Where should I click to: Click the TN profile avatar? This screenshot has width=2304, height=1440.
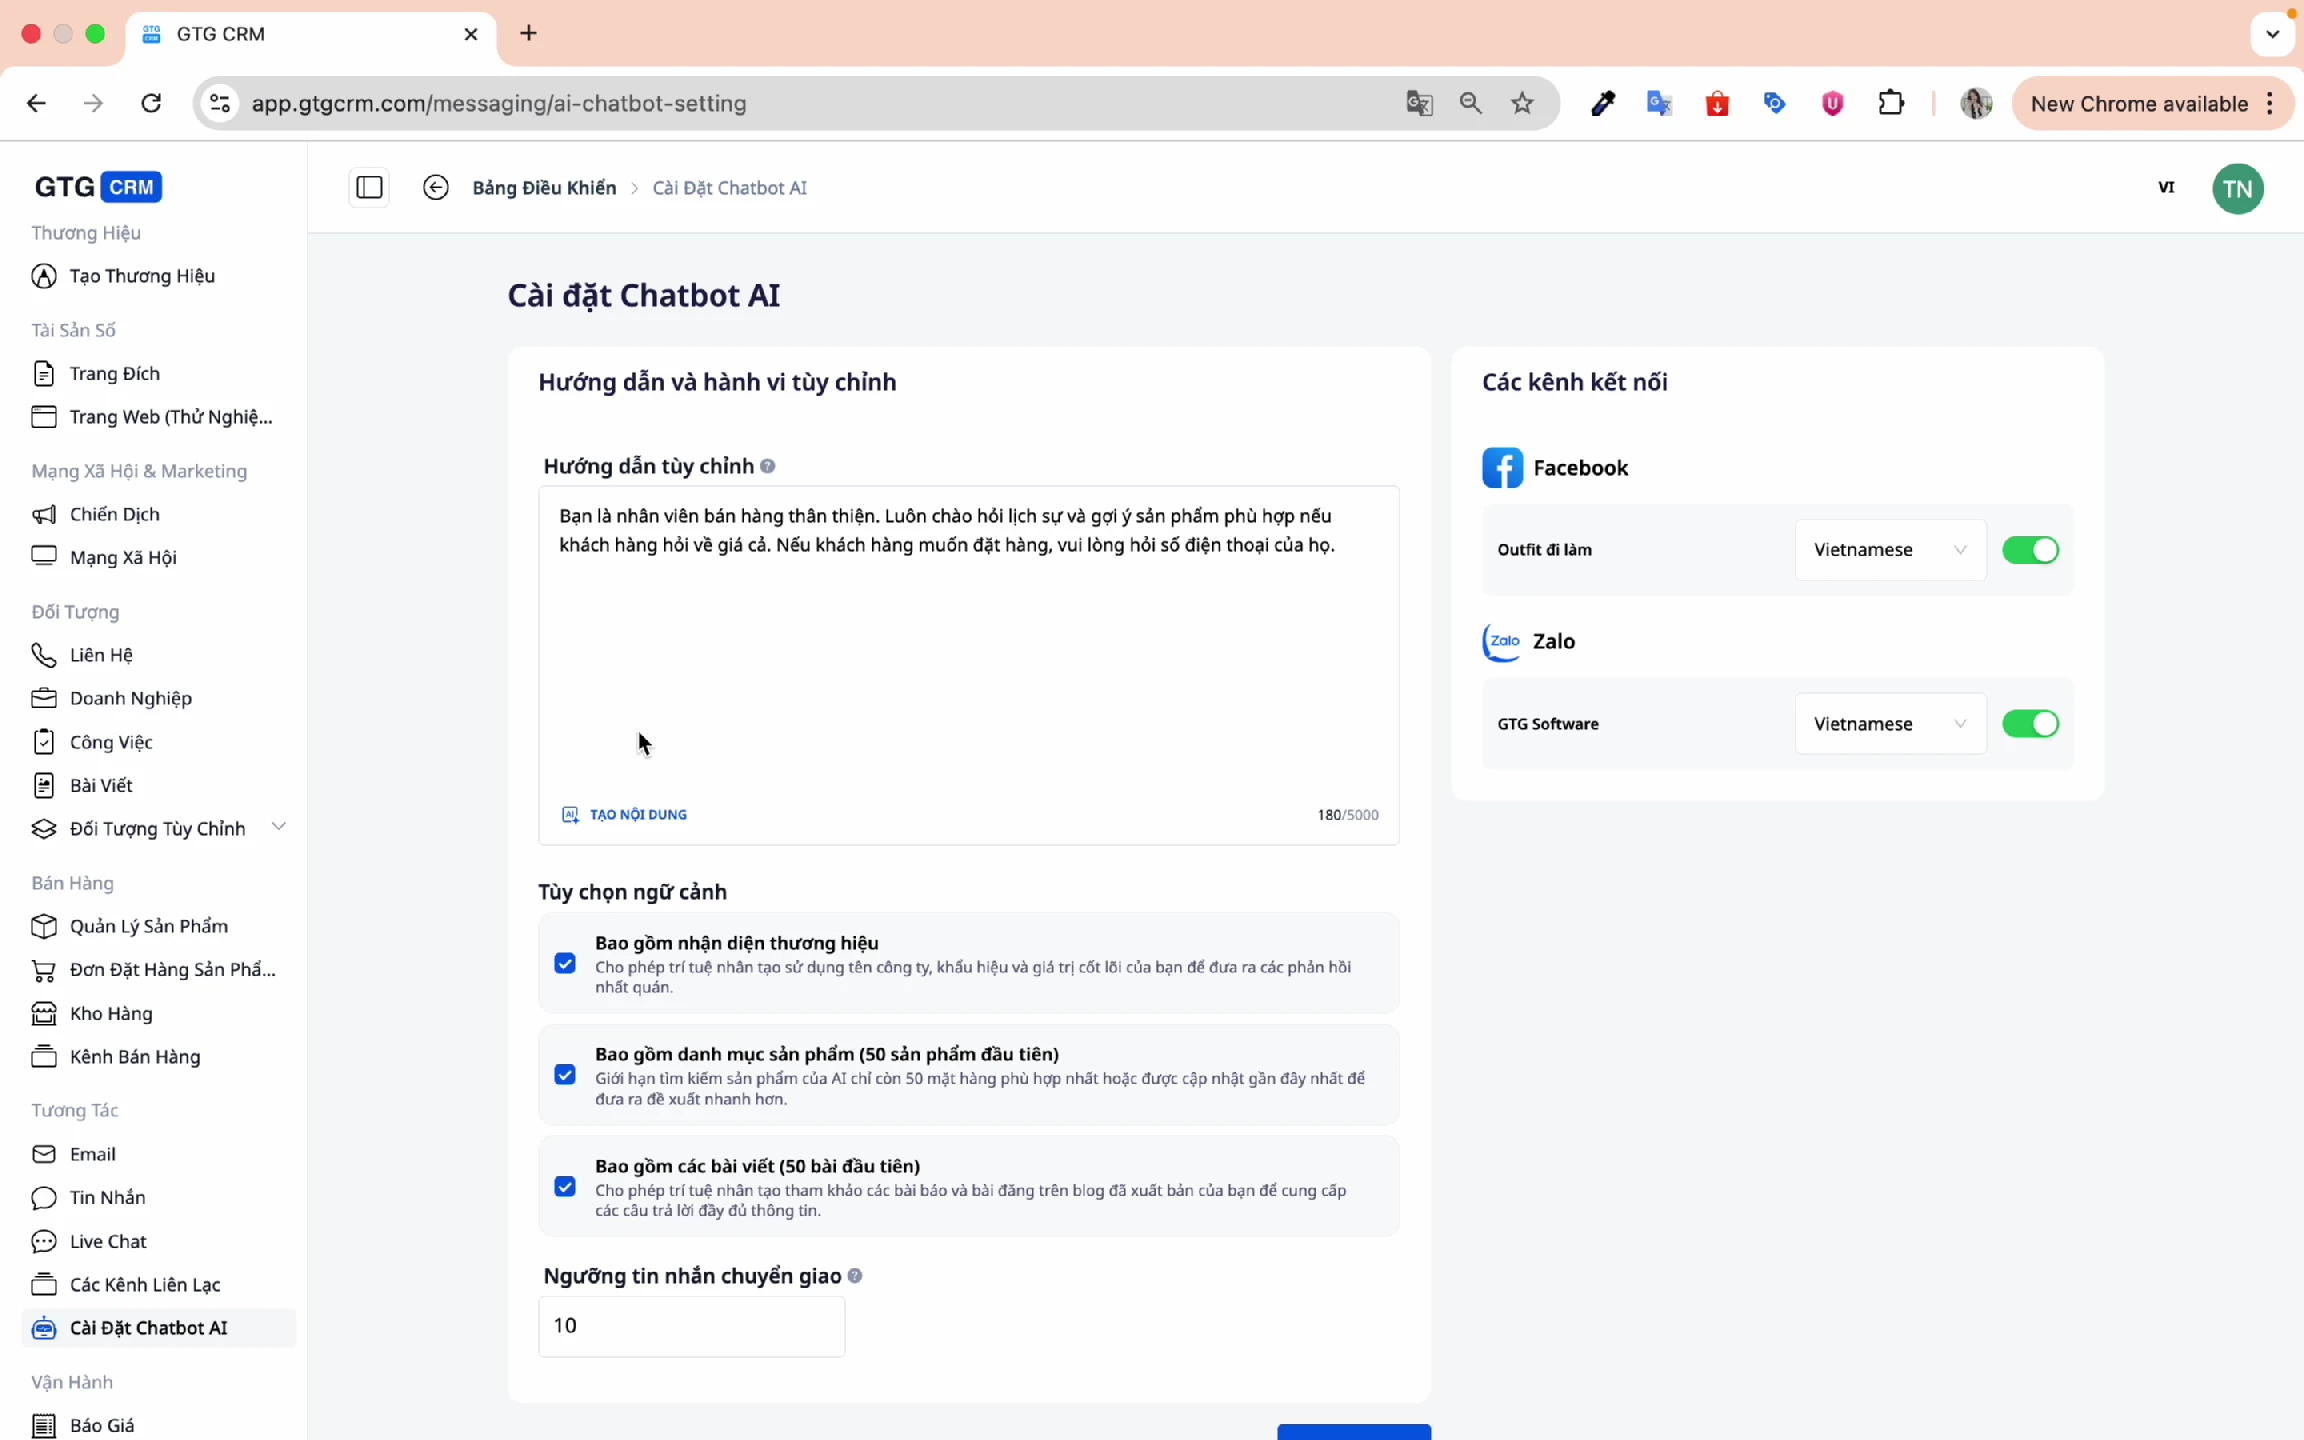coord(2237,188)
